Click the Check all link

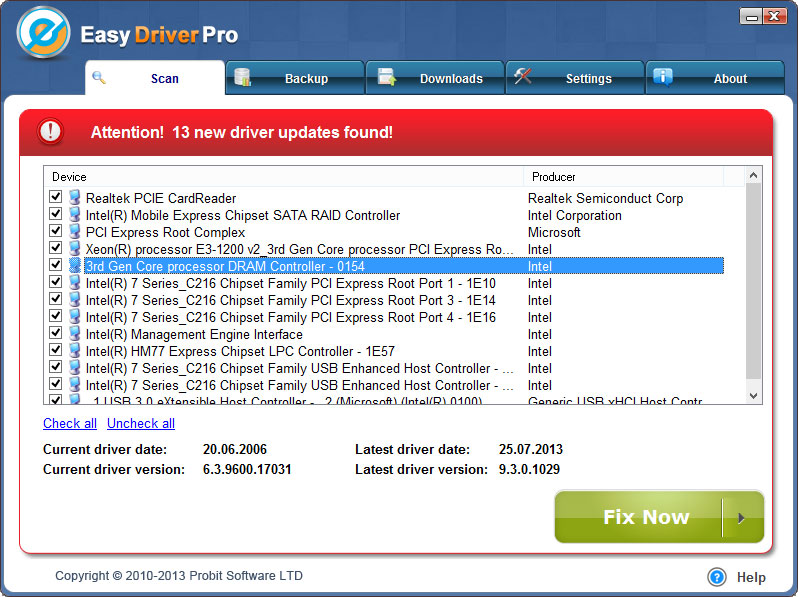[x=70, y=423]
